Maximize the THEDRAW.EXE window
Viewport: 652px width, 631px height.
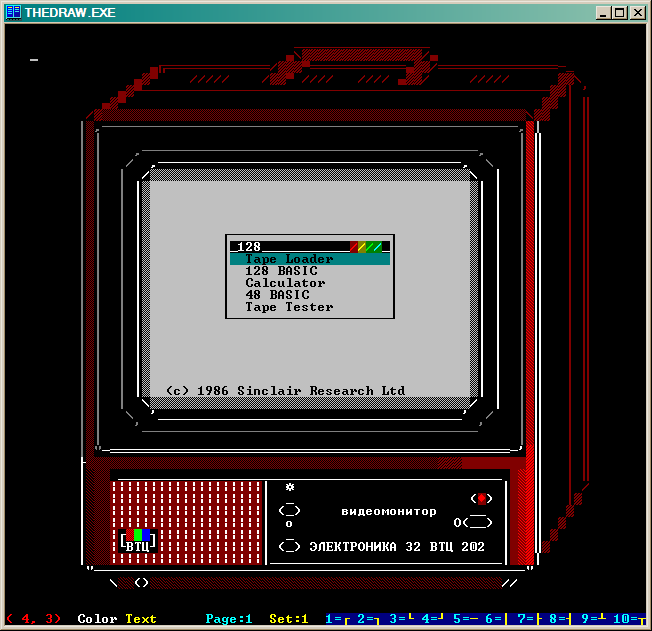620,13
